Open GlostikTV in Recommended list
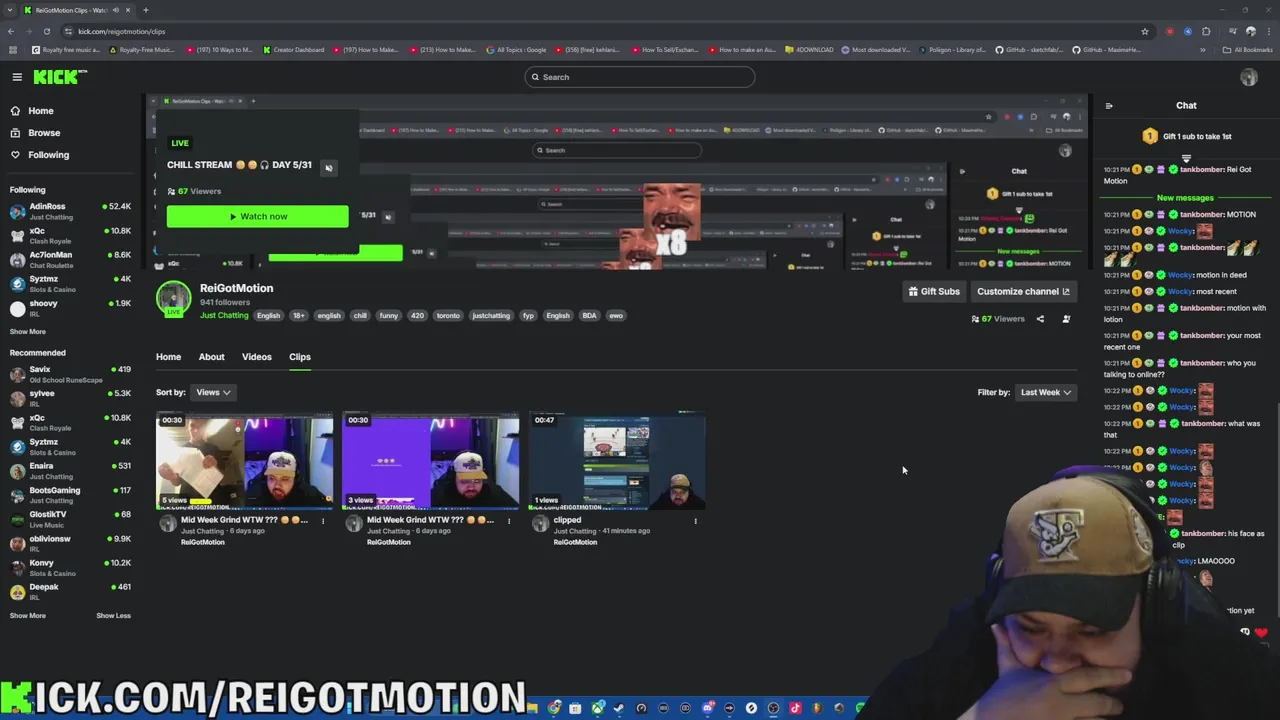The image size is (1280, 720). 70,519
